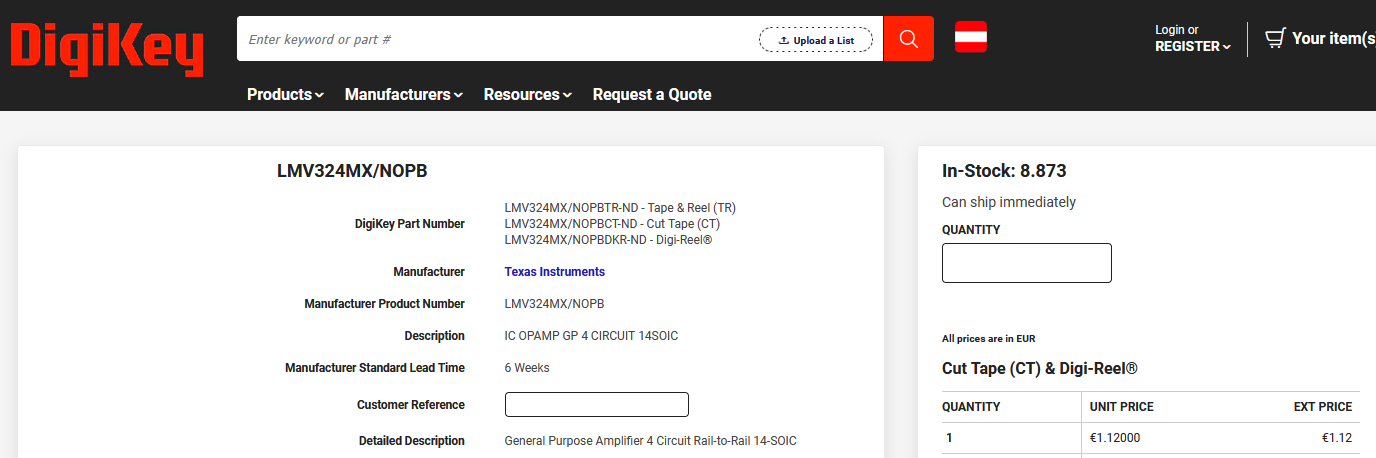1376x458 pixels.
Task: Click the Quantity input box
Action: click(1027, 263)
